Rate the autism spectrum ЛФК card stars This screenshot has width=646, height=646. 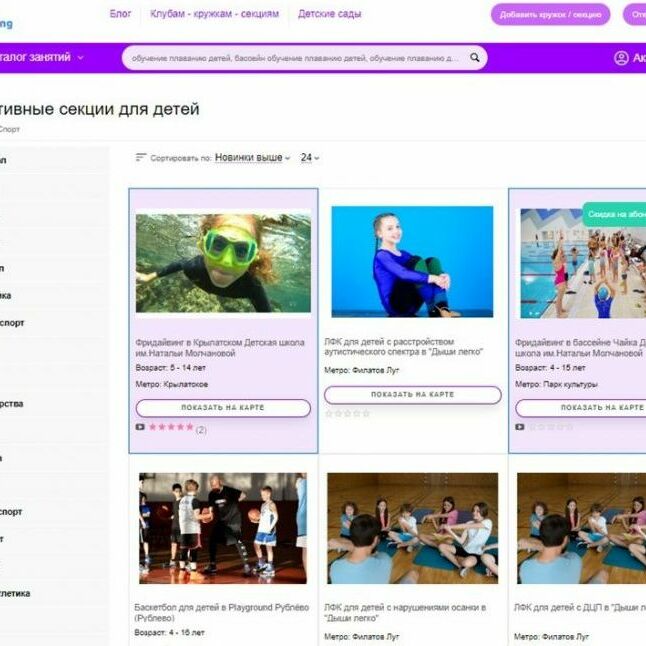click(x=347, y=413)
